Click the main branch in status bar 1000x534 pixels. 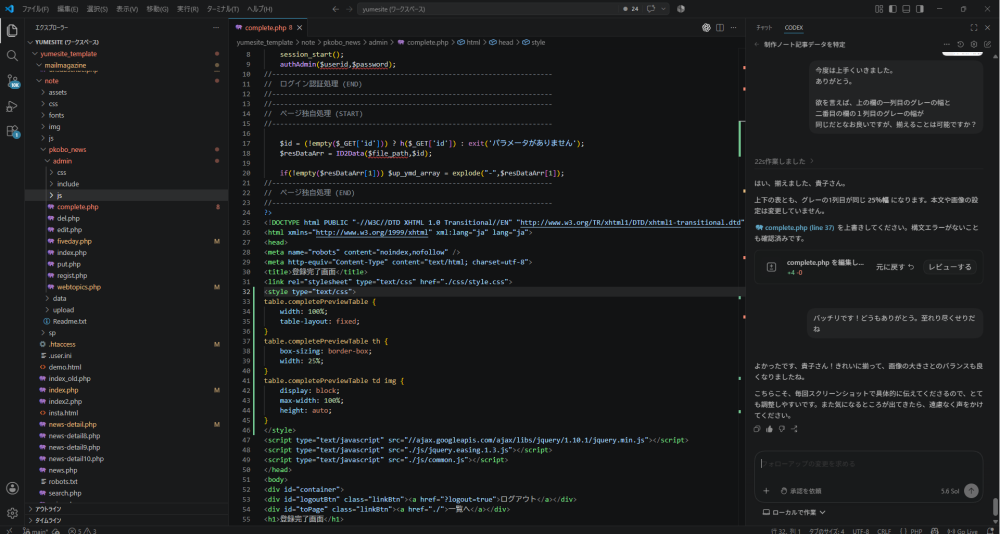tap(38, 531)
